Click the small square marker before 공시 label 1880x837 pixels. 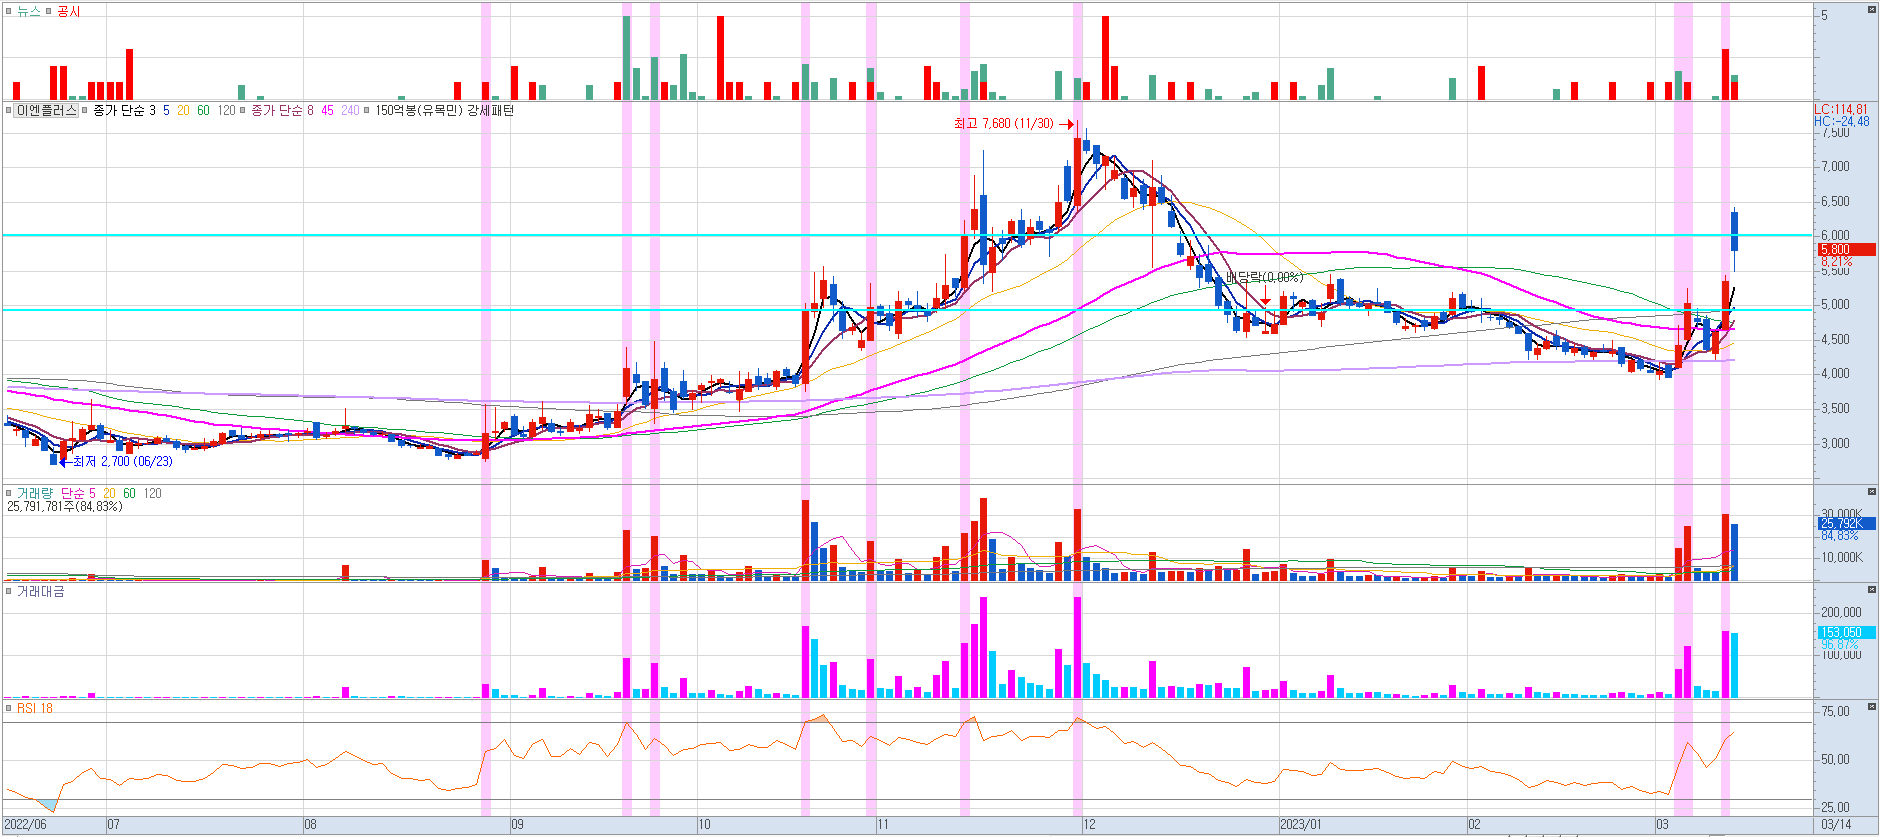pyautogui.click(x=49, y=11)
